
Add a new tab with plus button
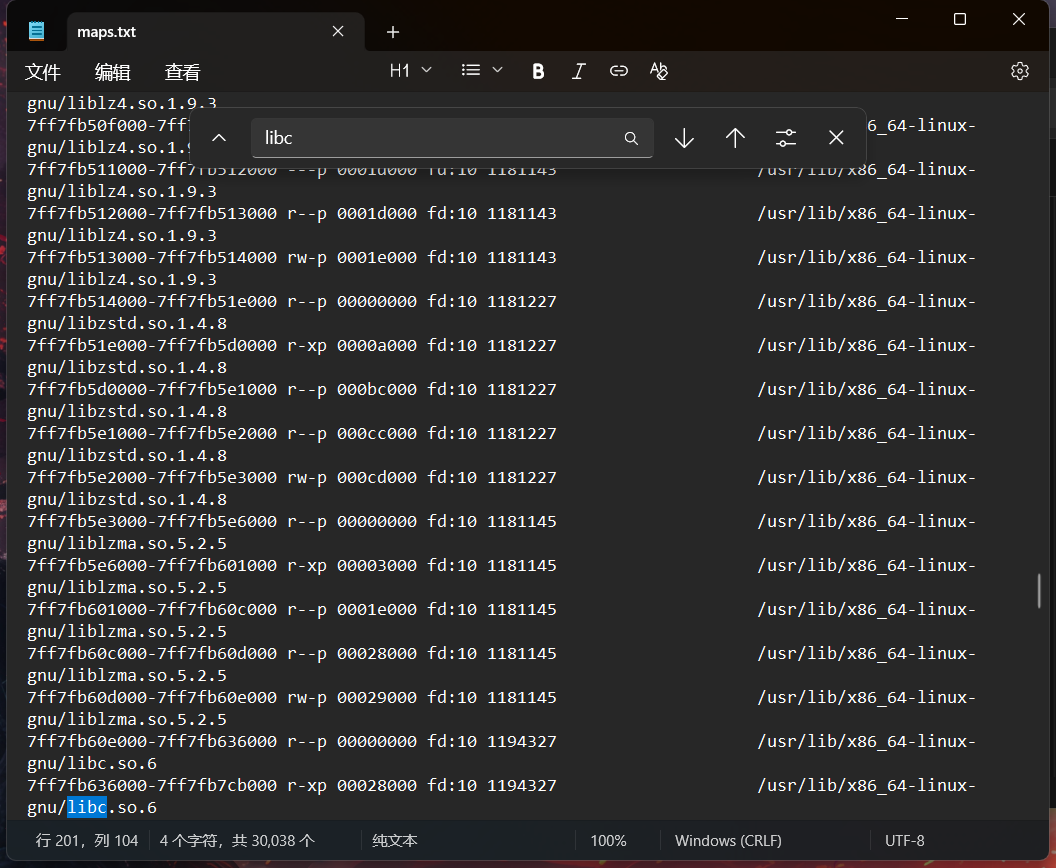pyautogui.click(x=393, y=32)
